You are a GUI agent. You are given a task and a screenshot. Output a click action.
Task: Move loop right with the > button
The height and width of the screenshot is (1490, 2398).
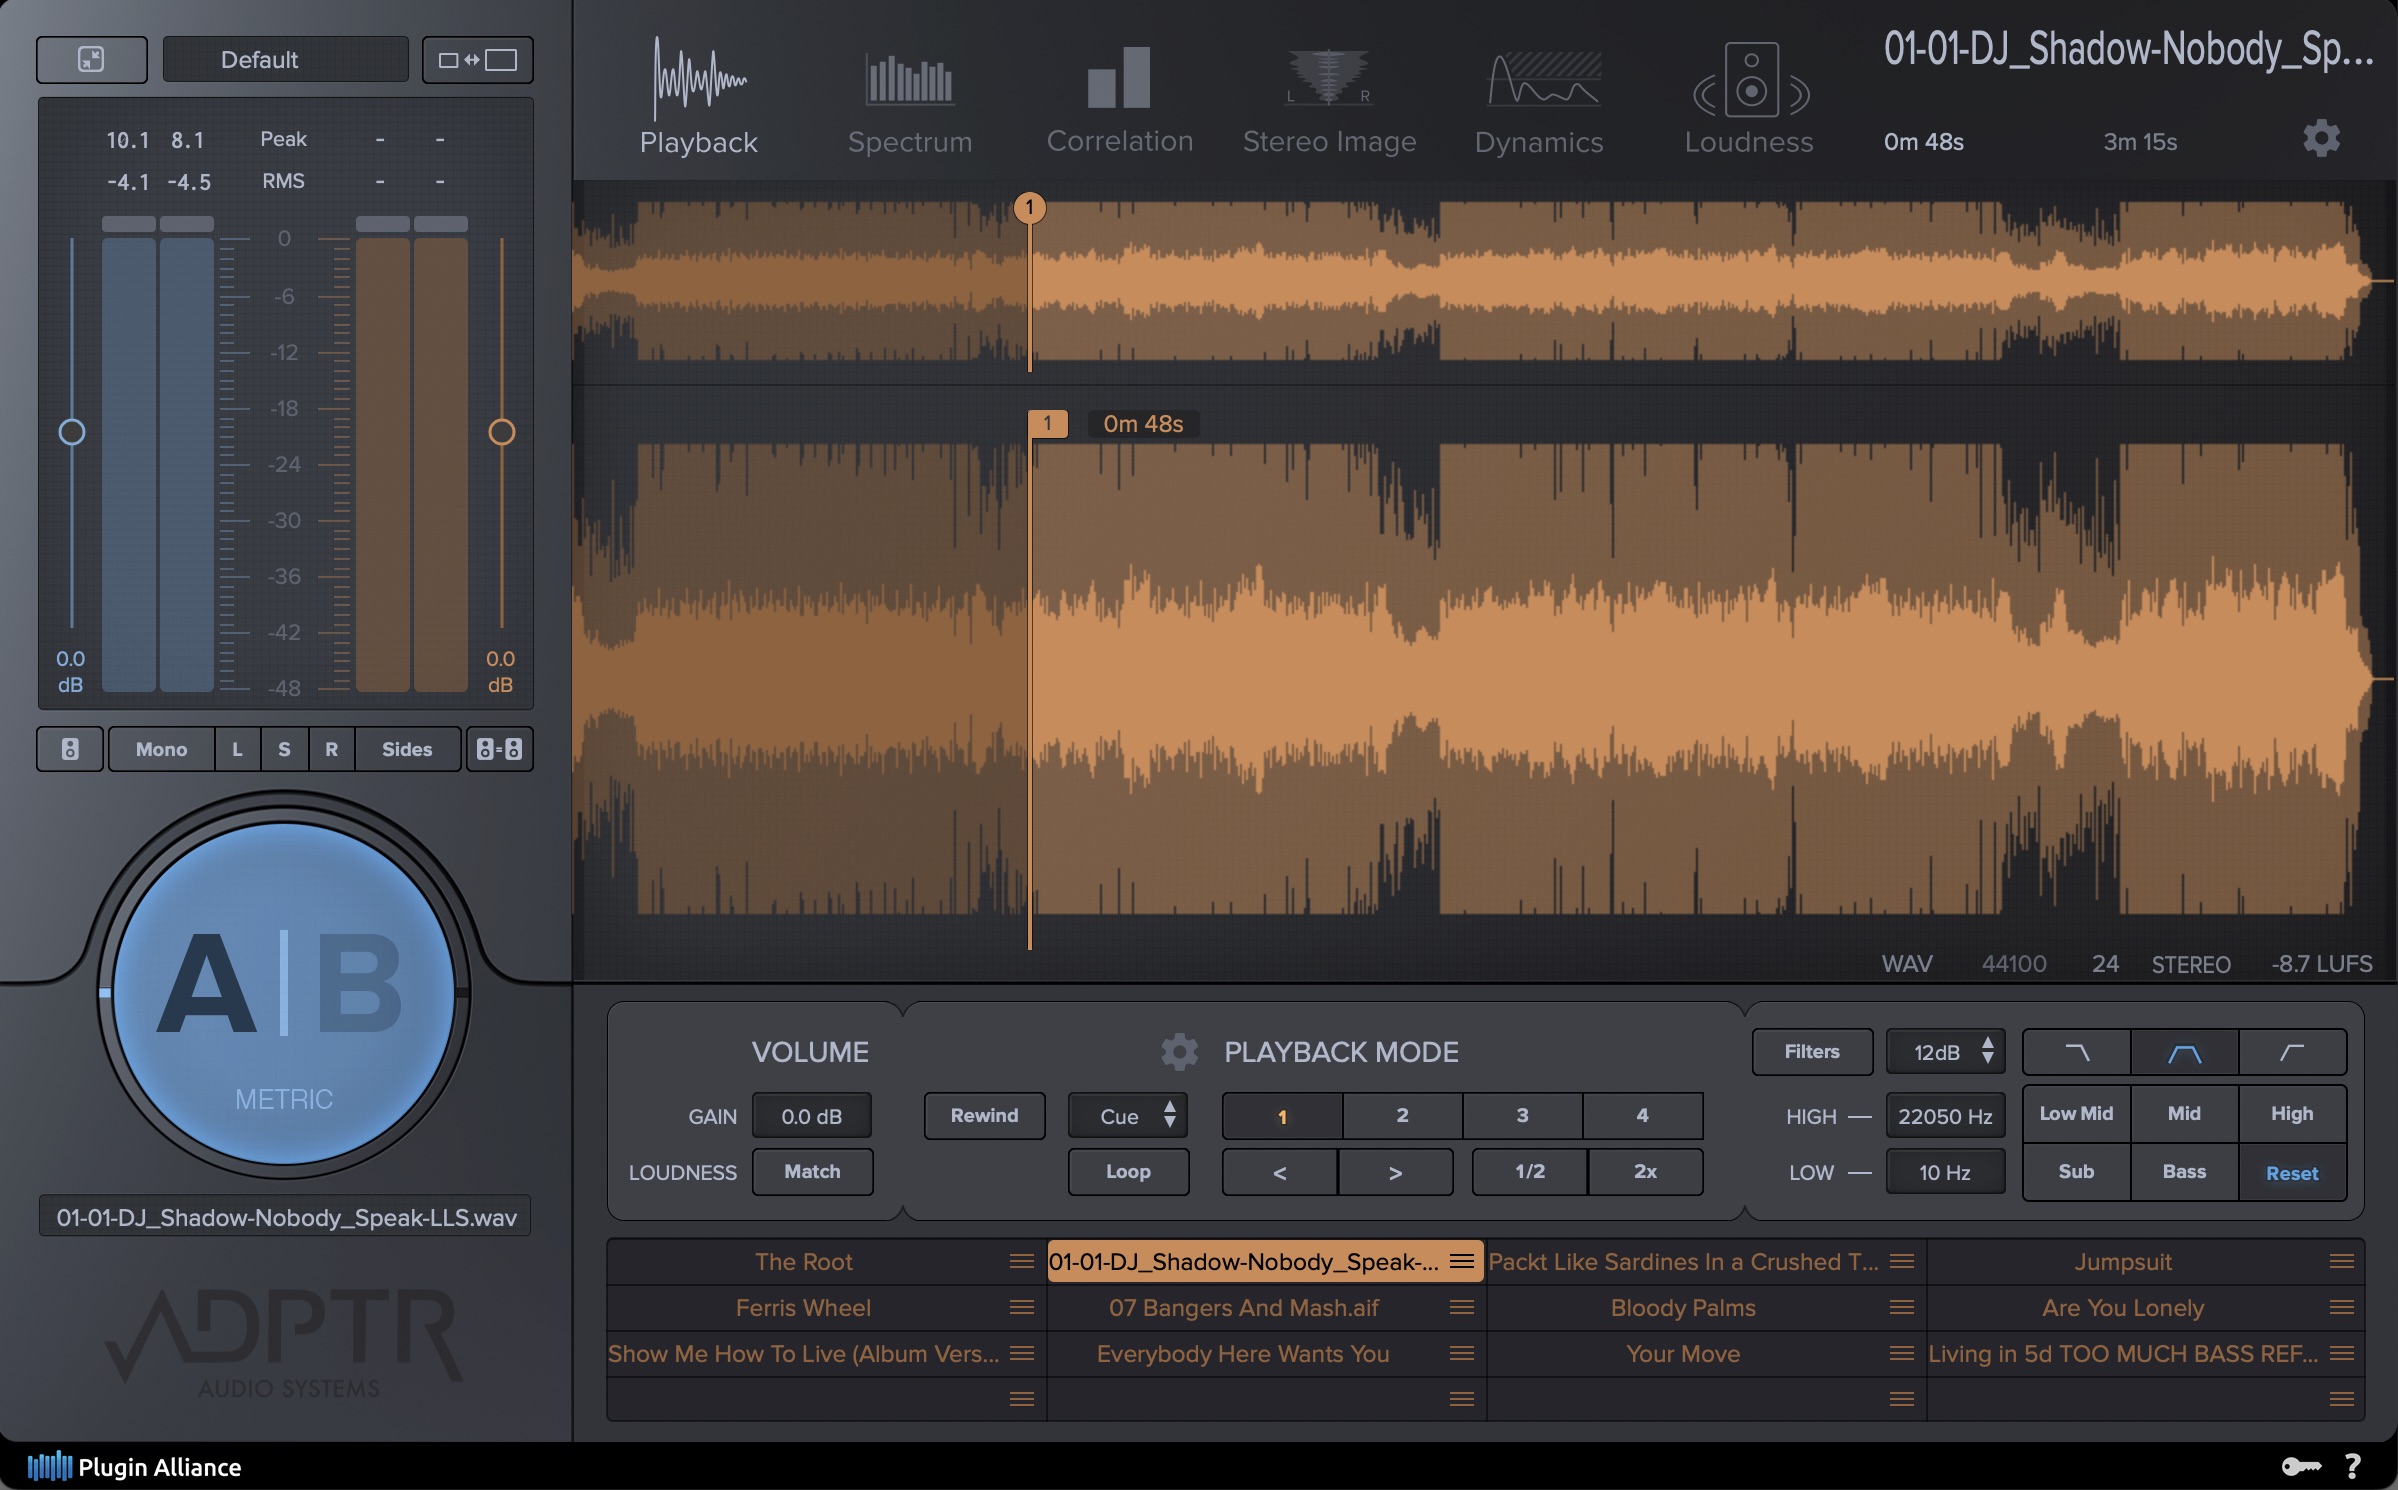pos(1395,1172)
